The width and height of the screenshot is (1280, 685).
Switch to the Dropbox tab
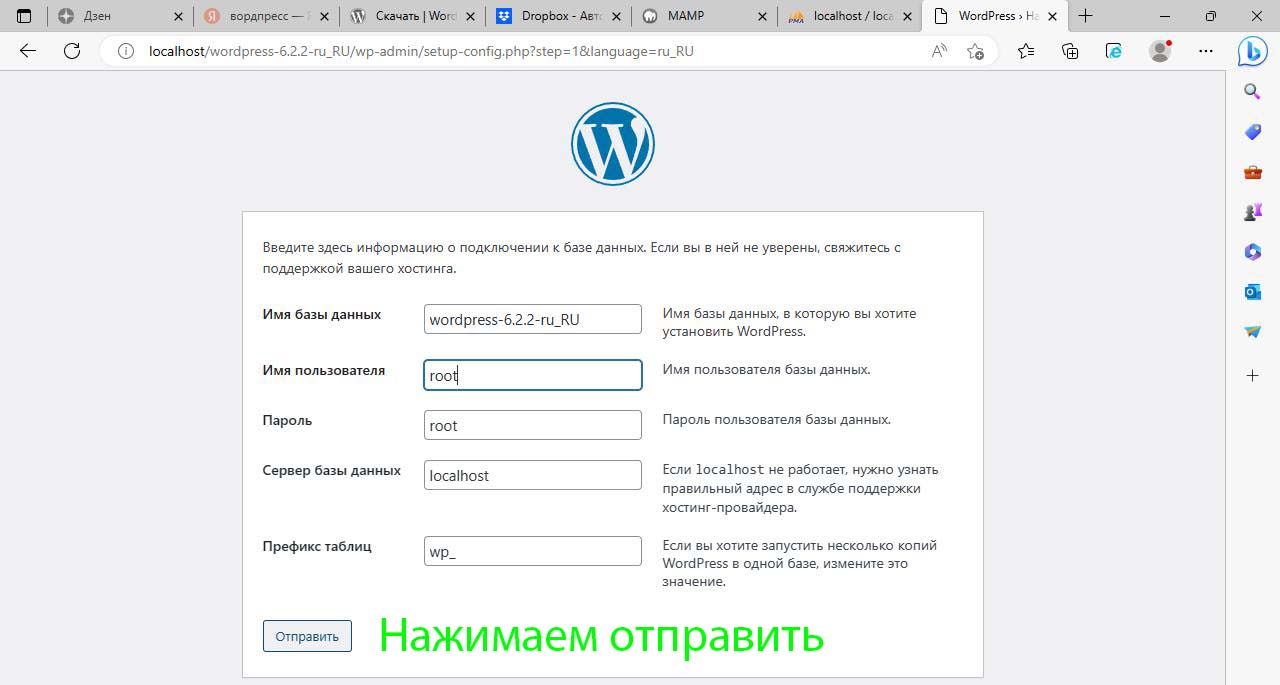pyautogui.click(x=560, y=16)
